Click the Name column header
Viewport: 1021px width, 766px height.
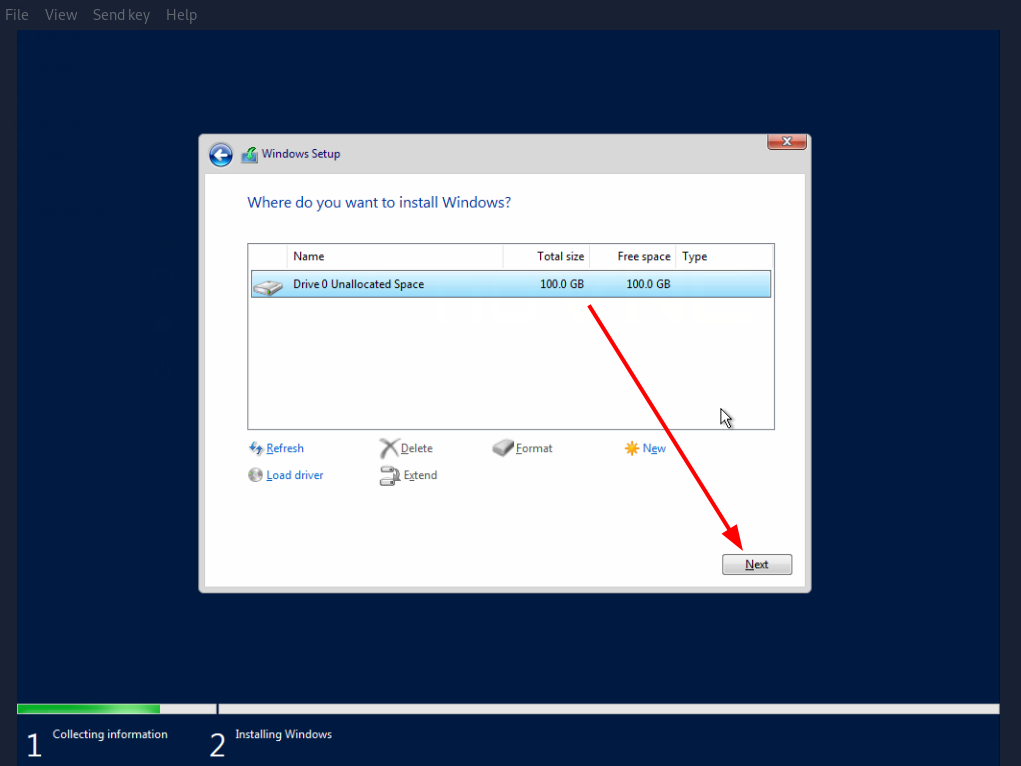pos(395,256)
